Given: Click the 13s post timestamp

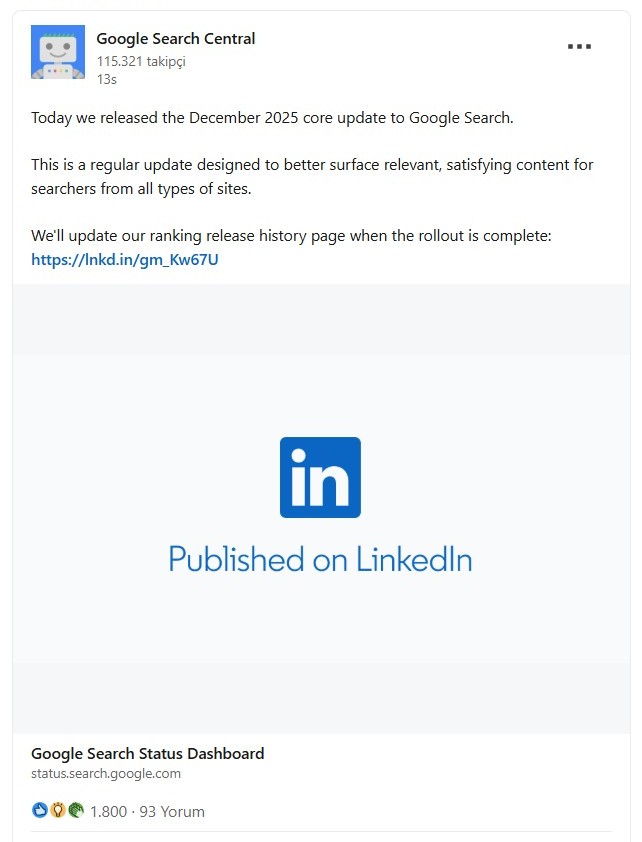Looking at the screenshot, I should (x=106, y=79).
